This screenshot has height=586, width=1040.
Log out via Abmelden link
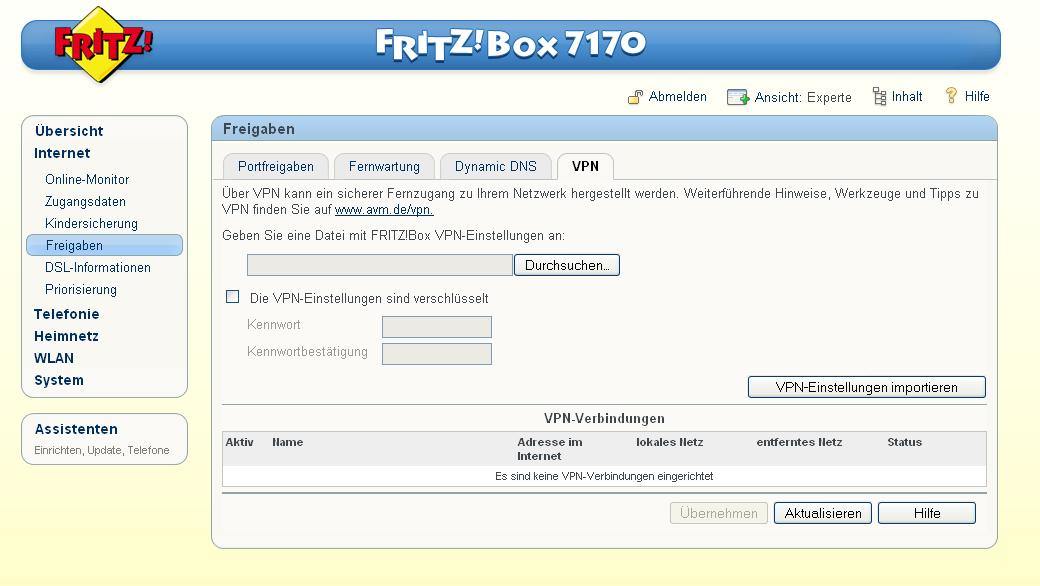(677, 97)
